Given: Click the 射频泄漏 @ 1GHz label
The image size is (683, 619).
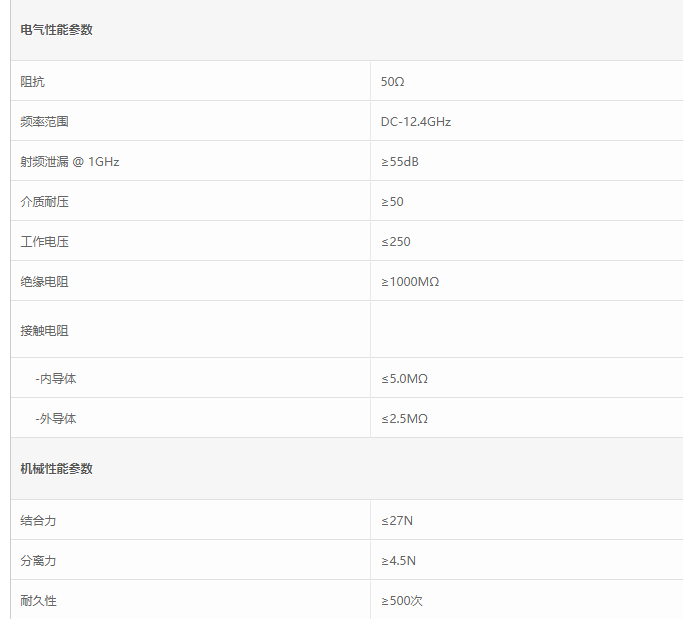Looking at the screenshot, I should [70, 162].
